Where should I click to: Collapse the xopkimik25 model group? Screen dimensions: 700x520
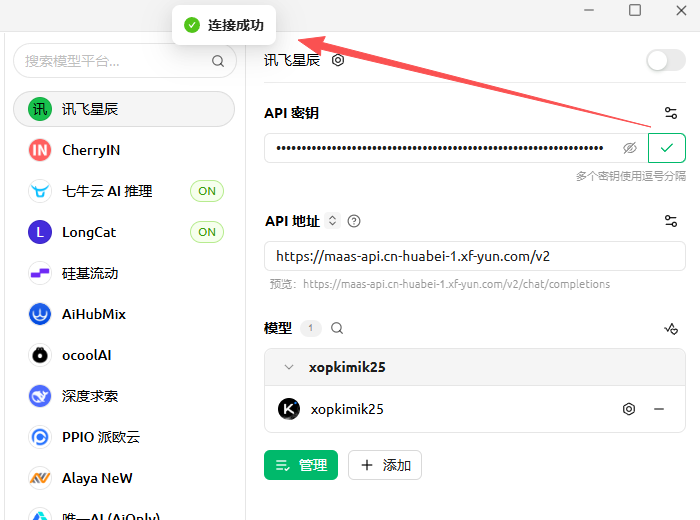(289, 367)
